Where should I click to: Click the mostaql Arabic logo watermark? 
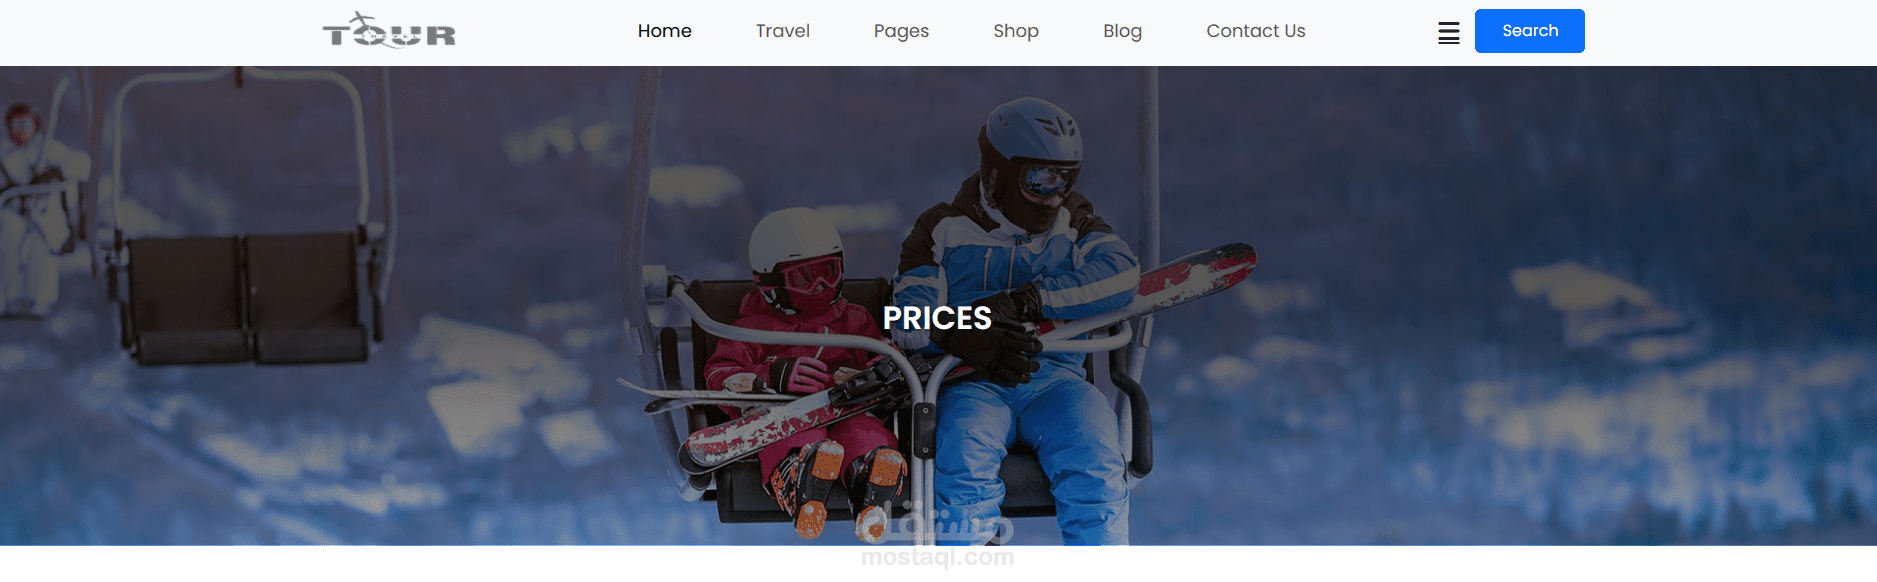pyautogui.click(x=934, y=520)
